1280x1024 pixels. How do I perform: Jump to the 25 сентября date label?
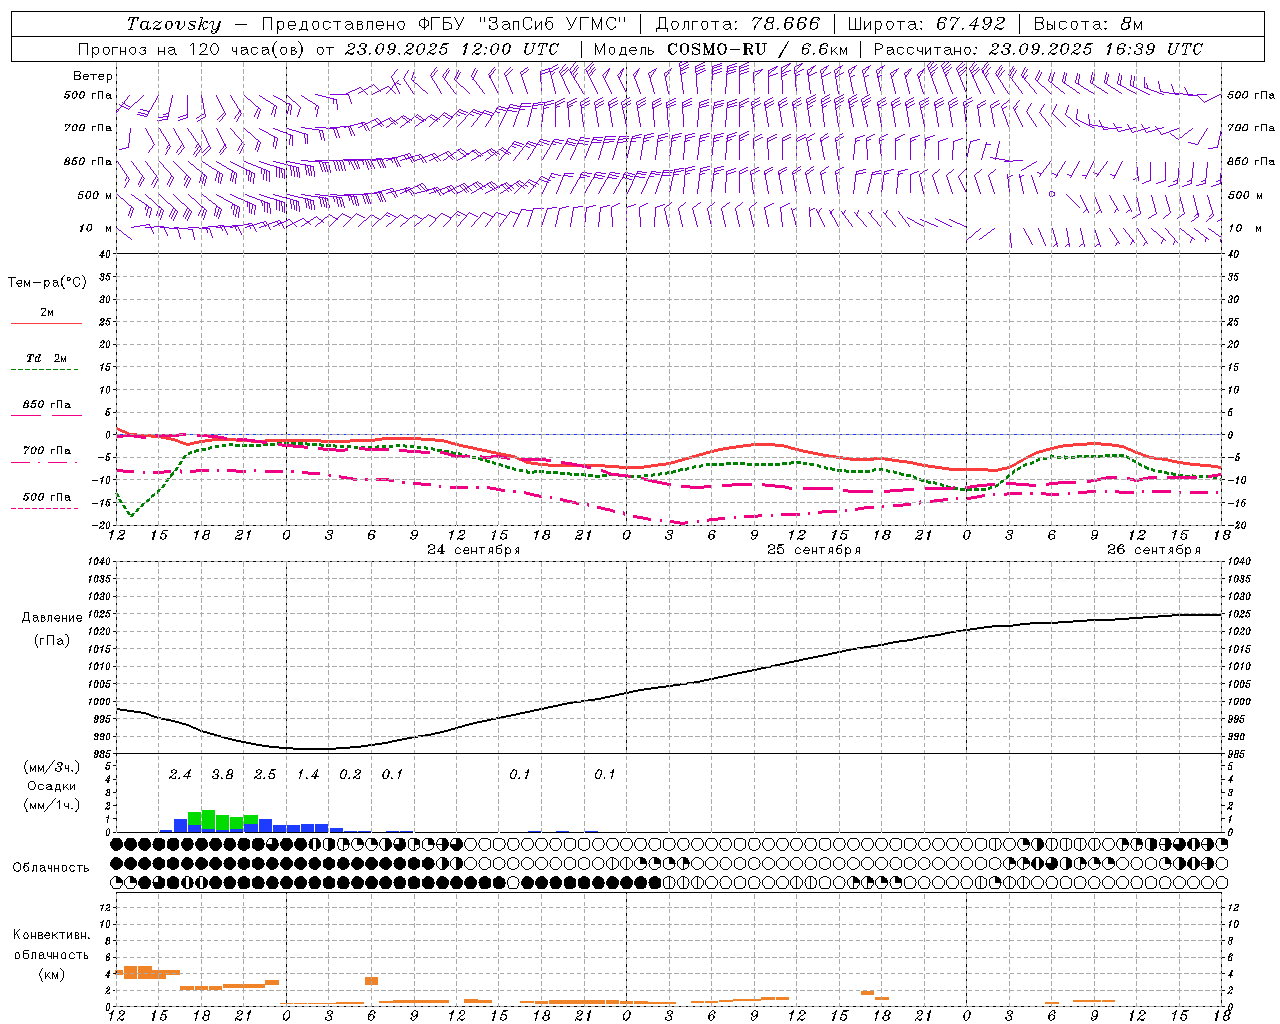813,550
